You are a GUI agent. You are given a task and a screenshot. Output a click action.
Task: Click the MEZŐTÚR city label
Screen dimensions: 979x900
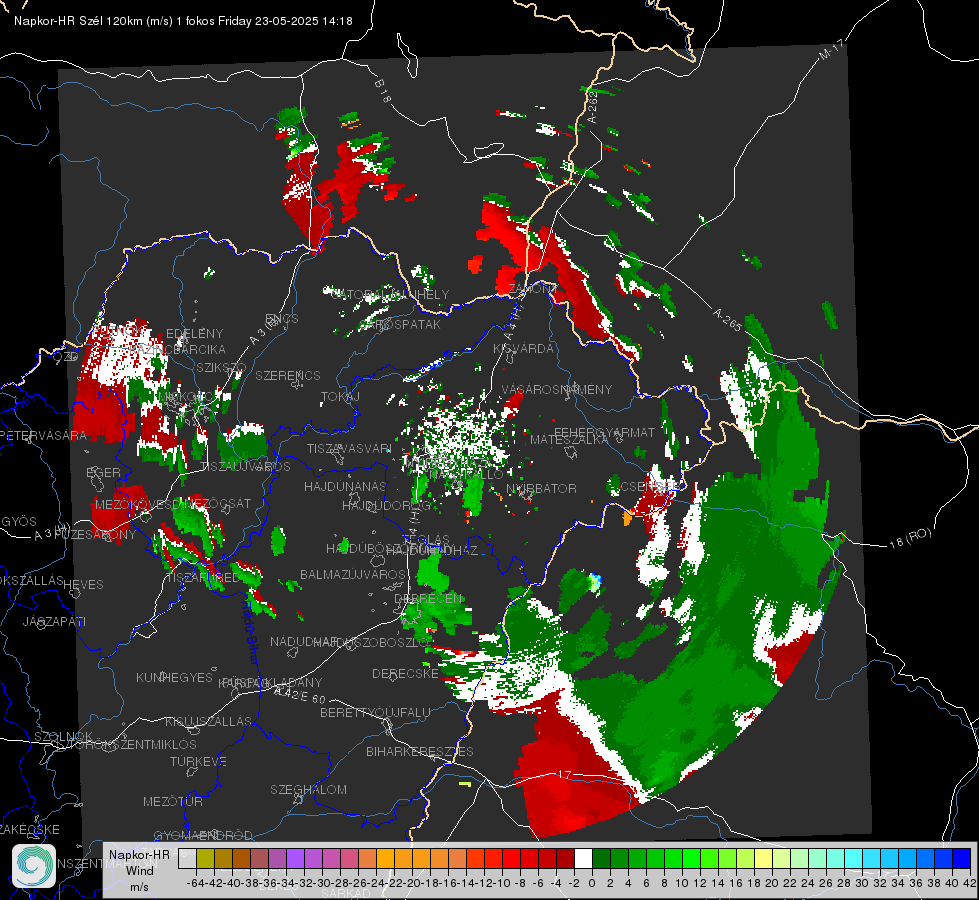[172, 801]
